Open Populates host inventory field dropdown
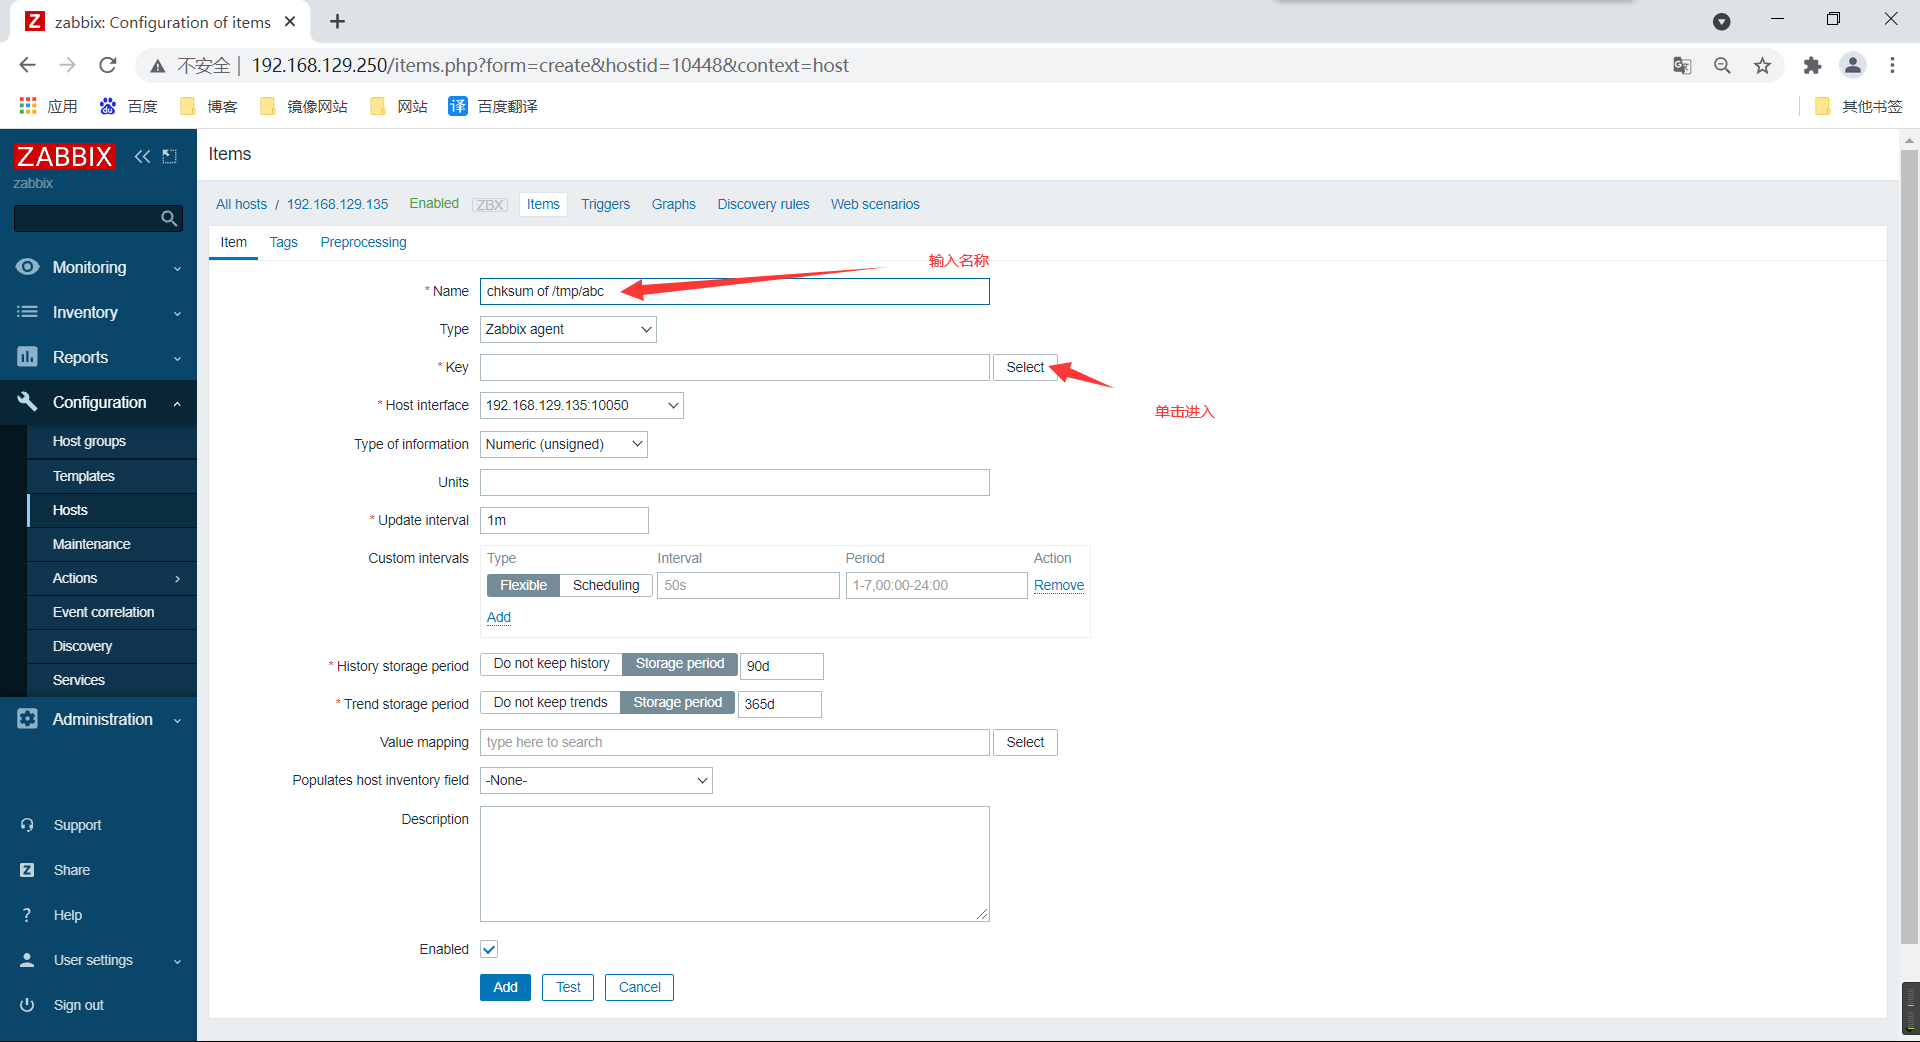Screen dimensions: 1920x1042 pyautogui.click(x=596, y=780)
